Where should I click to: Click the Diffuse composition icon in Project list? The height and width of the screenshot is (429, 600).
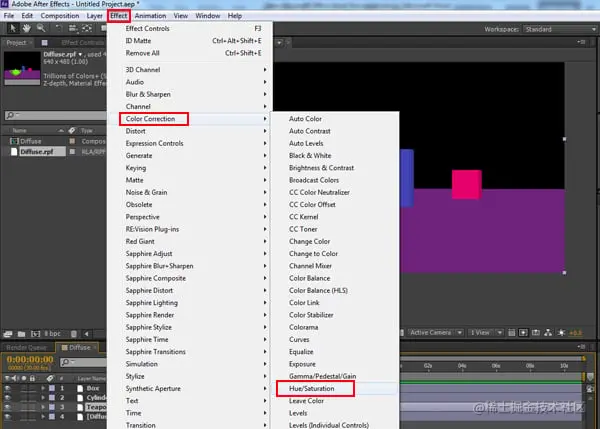click(x=14, y=141)
